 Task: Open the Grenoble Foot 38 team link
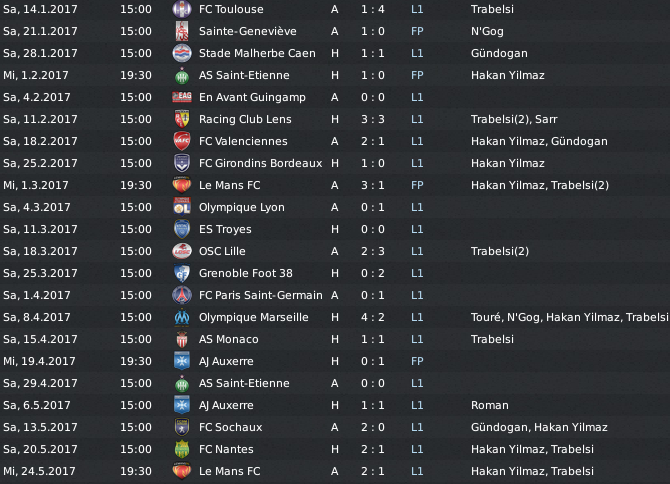tap(246, 273)
